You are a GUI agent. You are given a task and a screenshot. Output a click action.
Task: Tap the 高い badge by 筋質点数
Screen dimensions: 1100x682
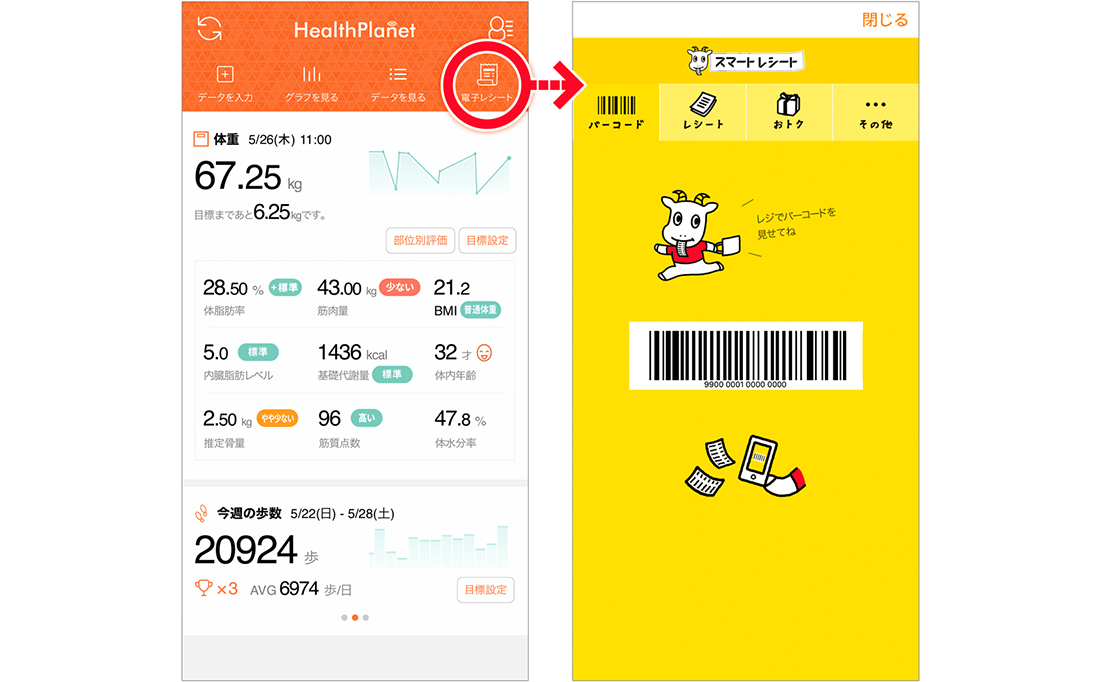point(366,418)
